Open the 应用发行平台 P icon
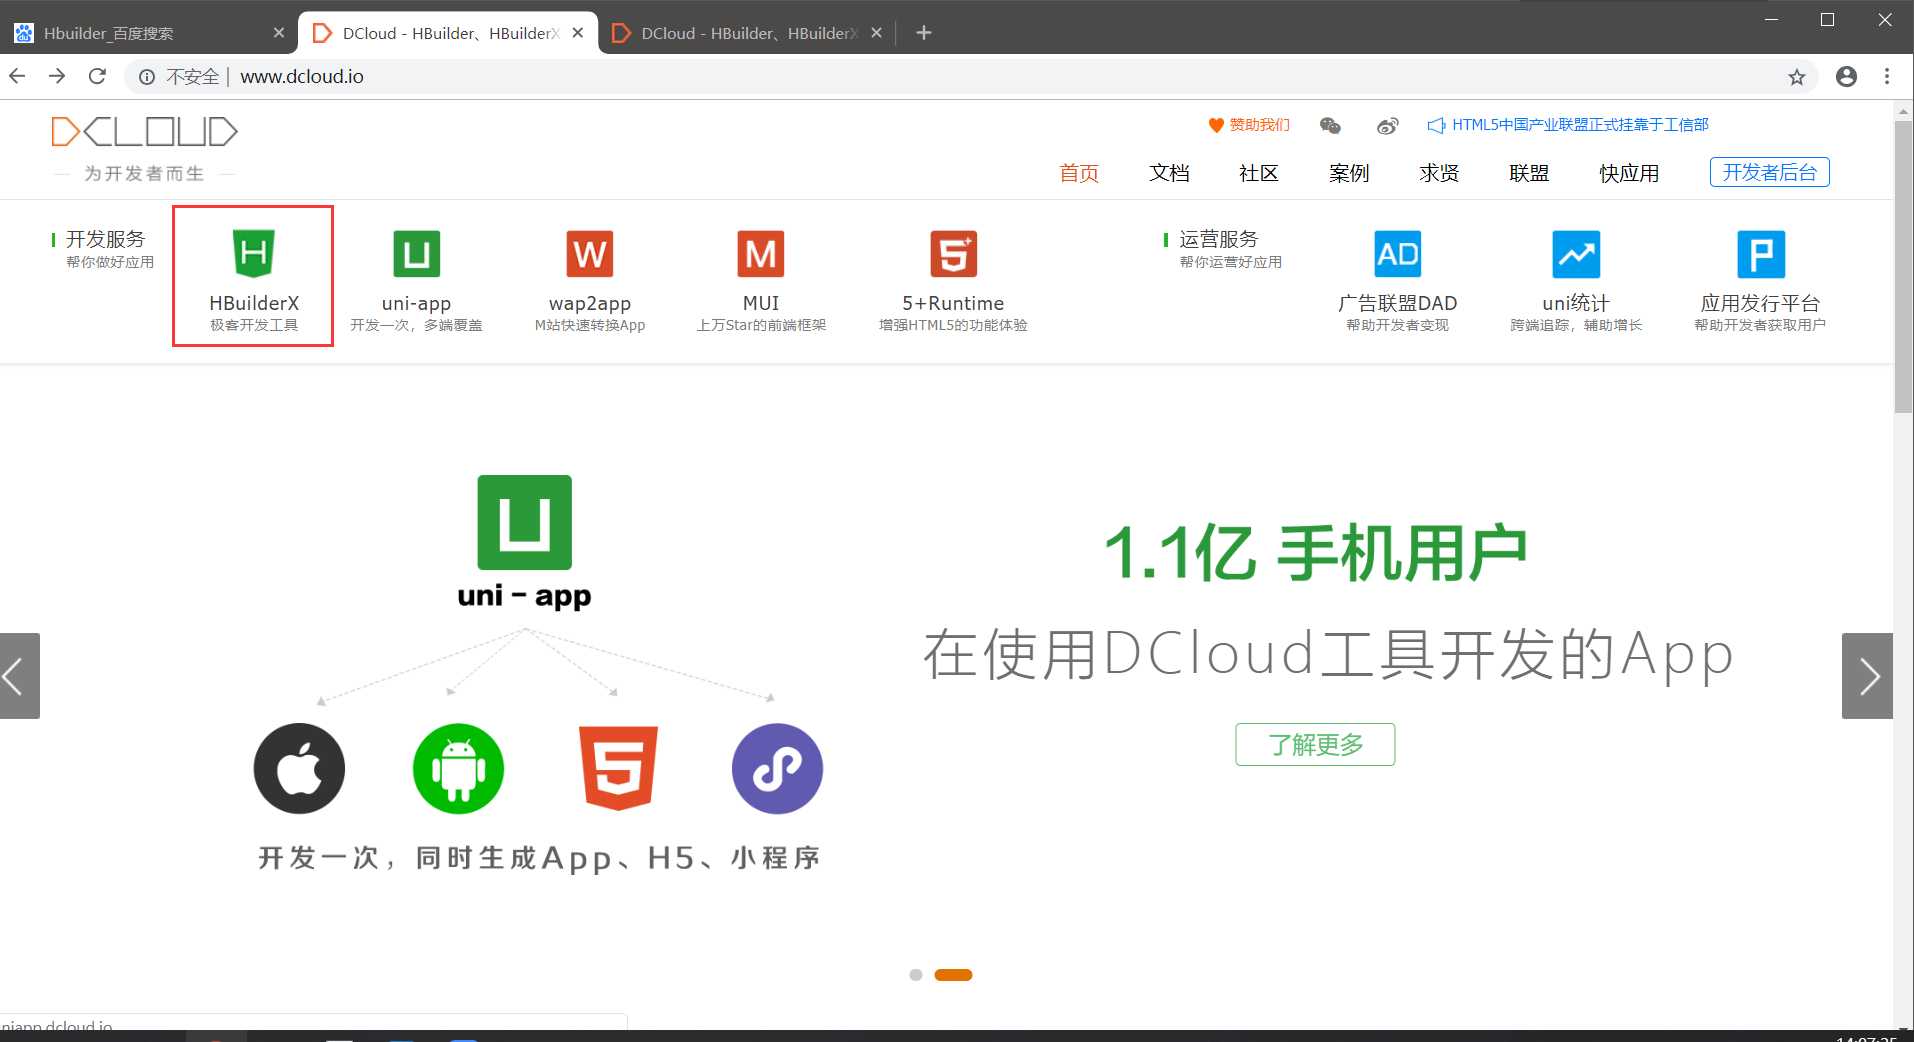Screen dimensions: 1914x1042 (x=1760, y=254)
